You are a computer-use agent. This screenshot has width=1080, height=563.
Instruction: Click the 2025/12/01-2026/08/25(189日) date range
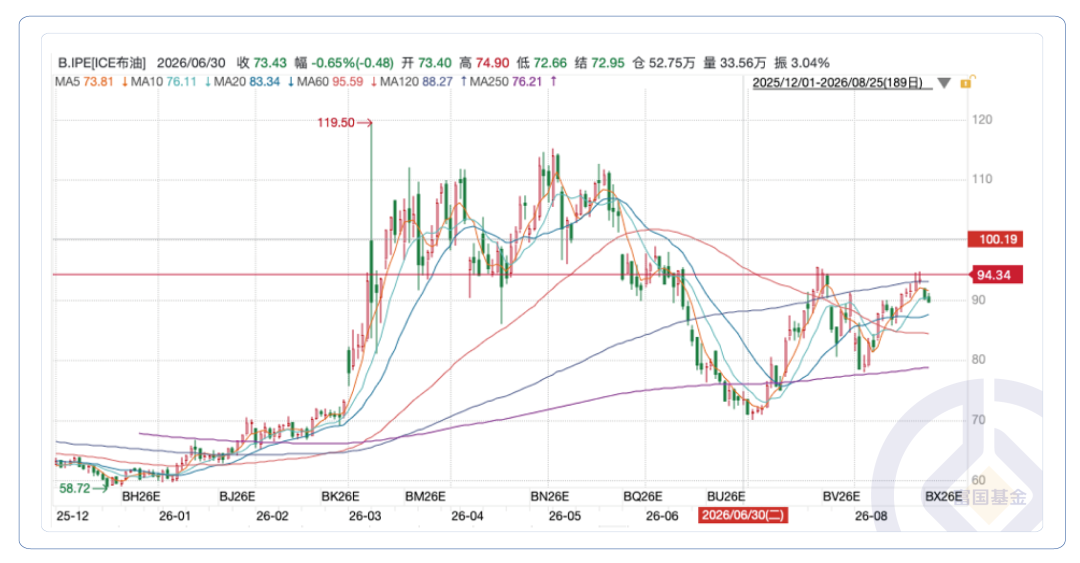click(838, 83)
